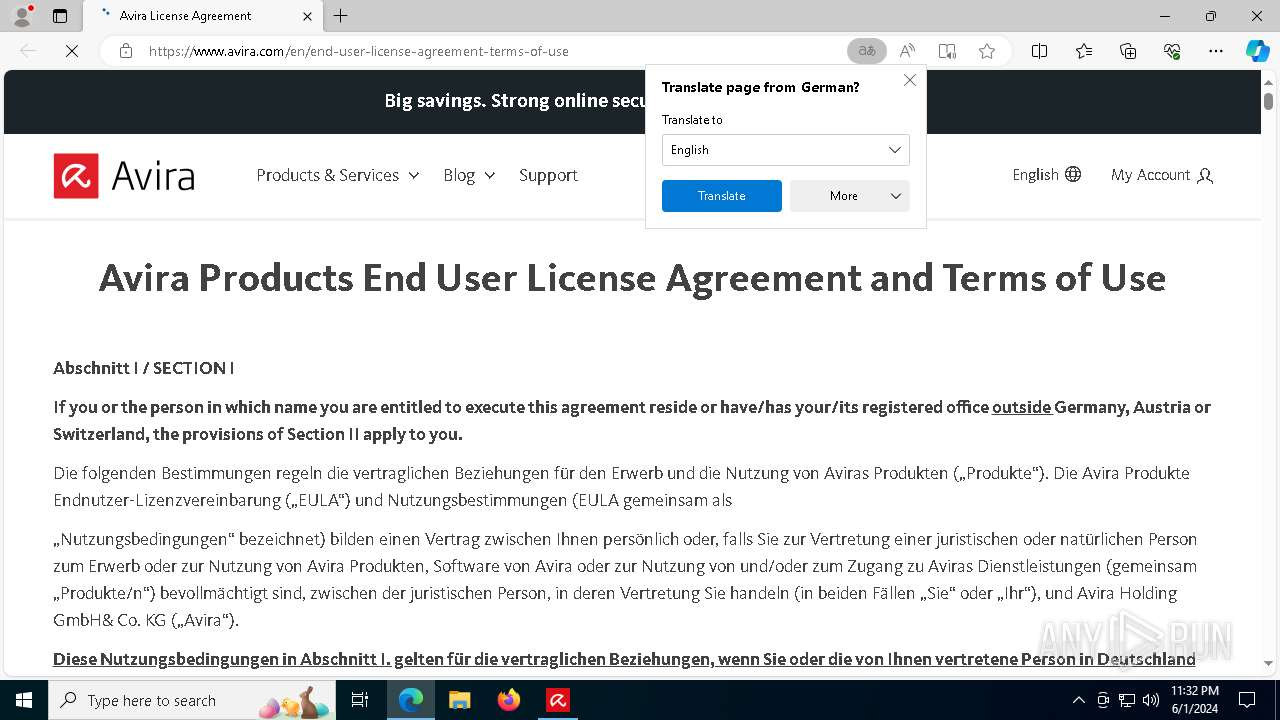Open the Windows Start menu
This screenshot has width=1280, height=720.
23,700
